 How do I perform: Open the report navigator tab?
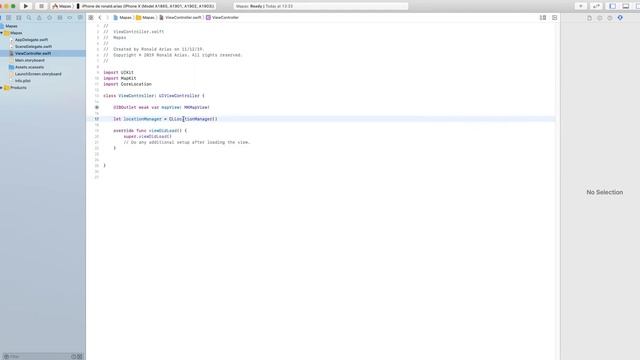pos(80,18)
